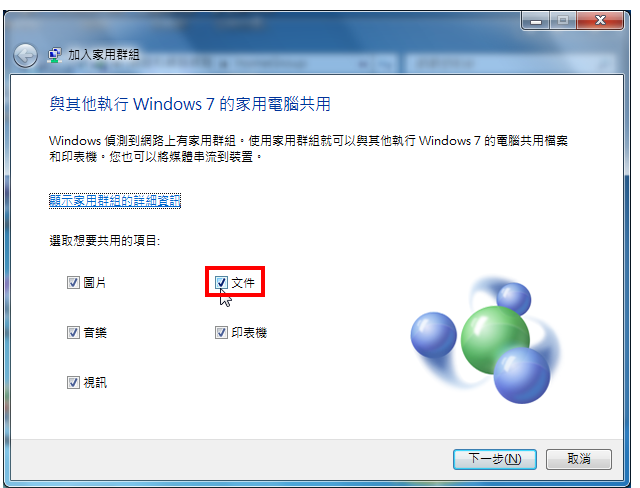
Task: Click the HomeGroup spheres graphic
Action: (x=485, y=340)
